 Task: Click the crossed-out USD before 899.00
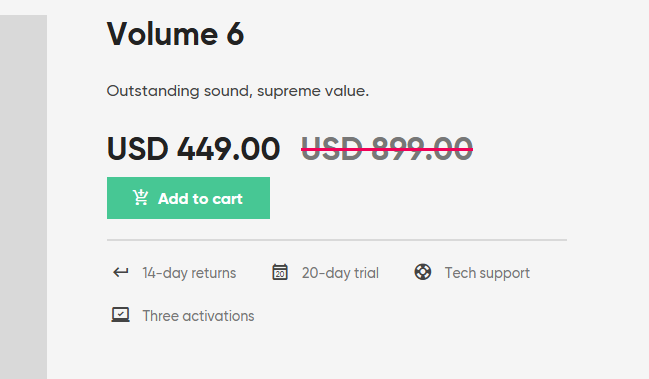tap(332, 149)
